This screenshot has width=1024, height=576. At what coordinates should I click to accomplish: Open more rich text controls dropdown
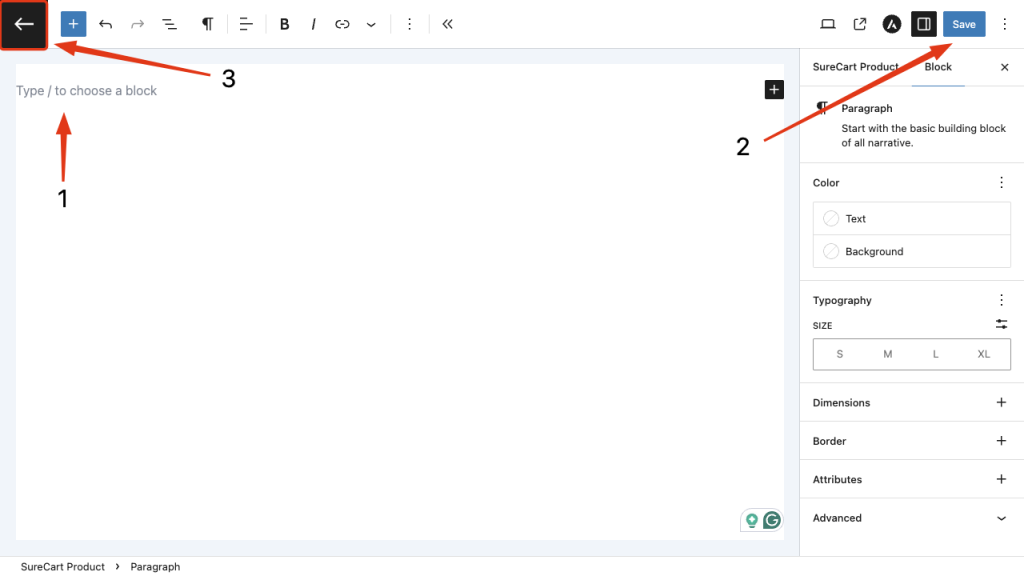pyautogui.click(x=371, y=24)
